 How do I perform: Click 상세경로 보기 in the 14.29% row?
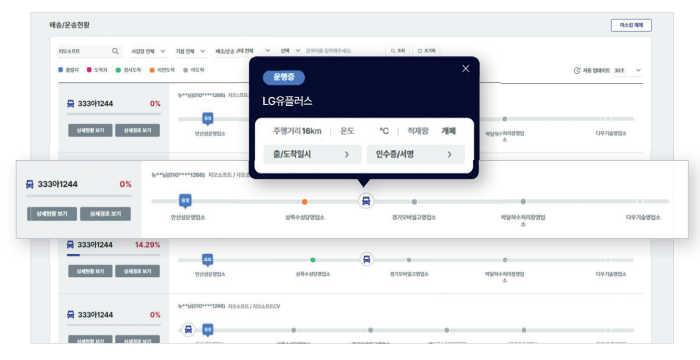[138, 271]
